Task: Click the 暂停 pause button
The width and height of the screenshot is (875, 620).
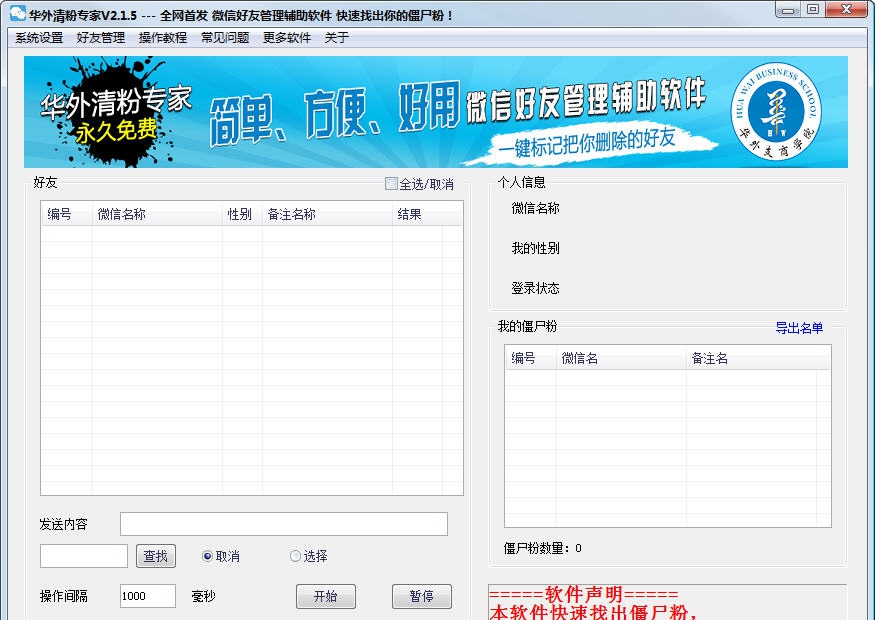Action: (x=421, y=596)
